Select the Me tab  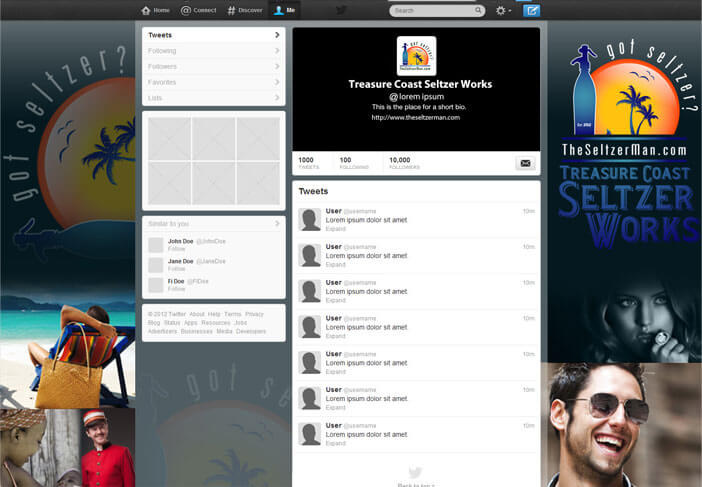click(284, 10)
